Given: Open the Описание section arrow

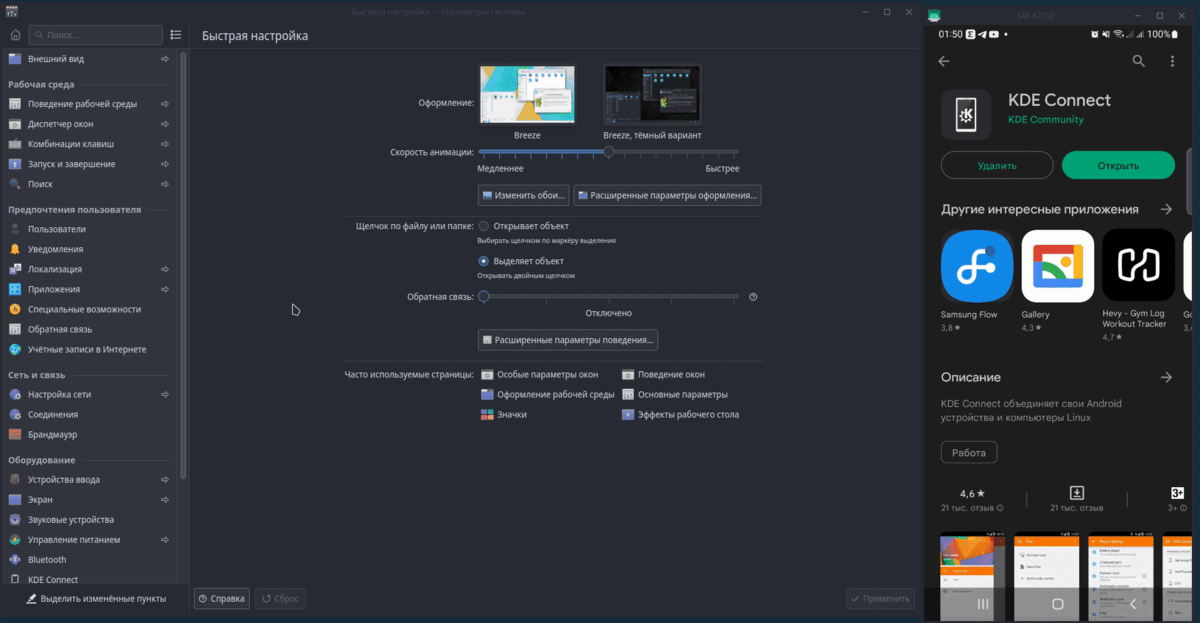Looking at the screenshot, I should point(1166,377).
